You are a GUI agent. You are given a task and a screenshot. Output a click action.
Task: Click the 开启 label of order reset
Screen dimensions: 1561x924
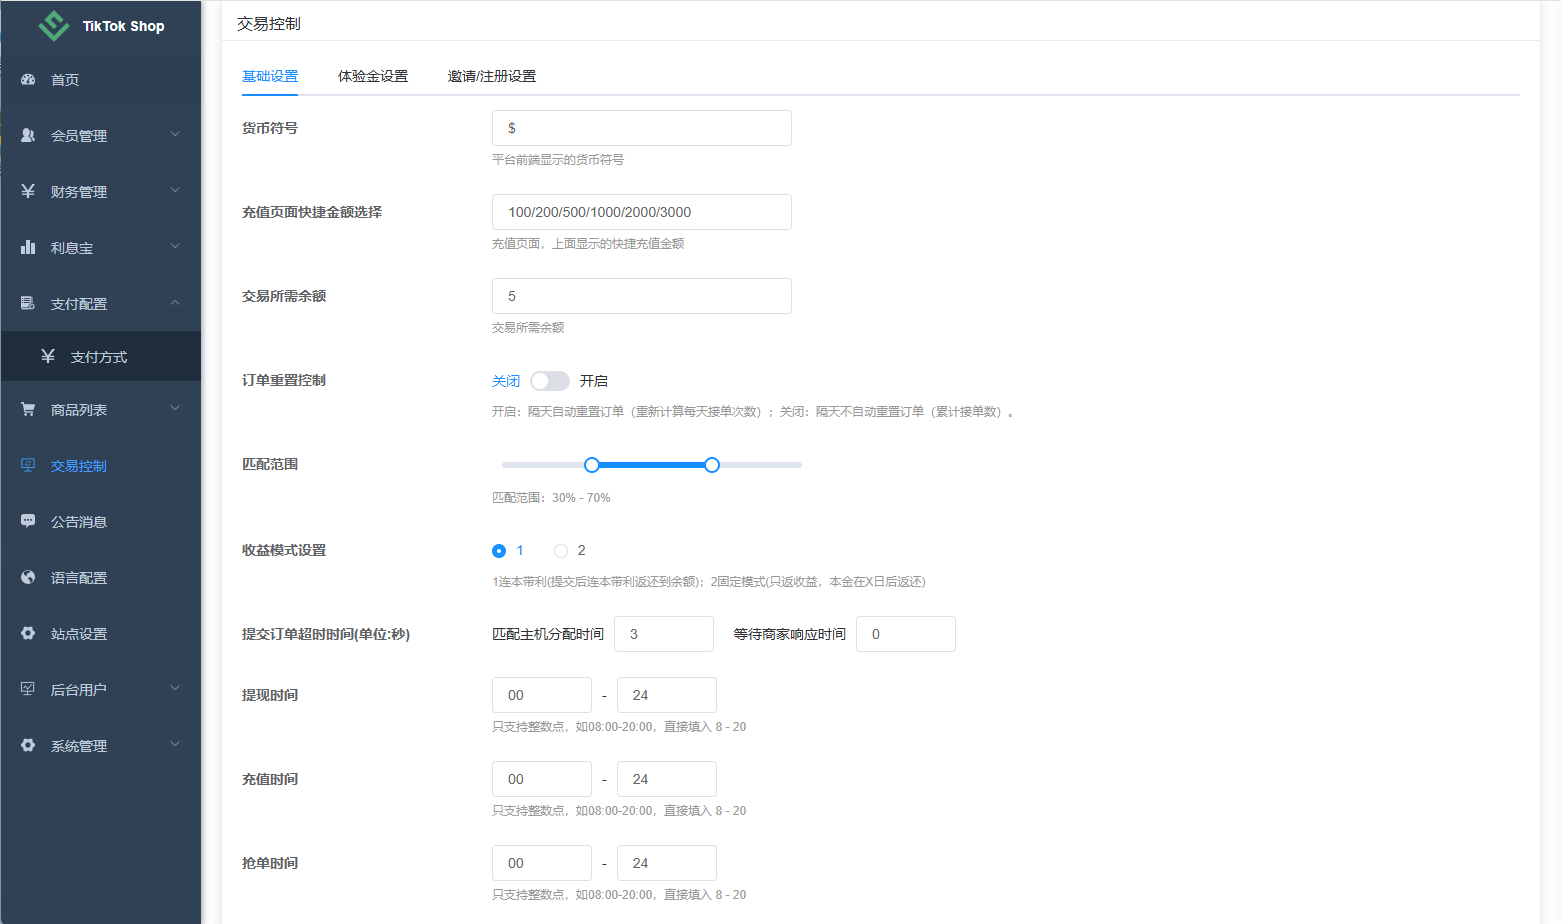(594, 381)
